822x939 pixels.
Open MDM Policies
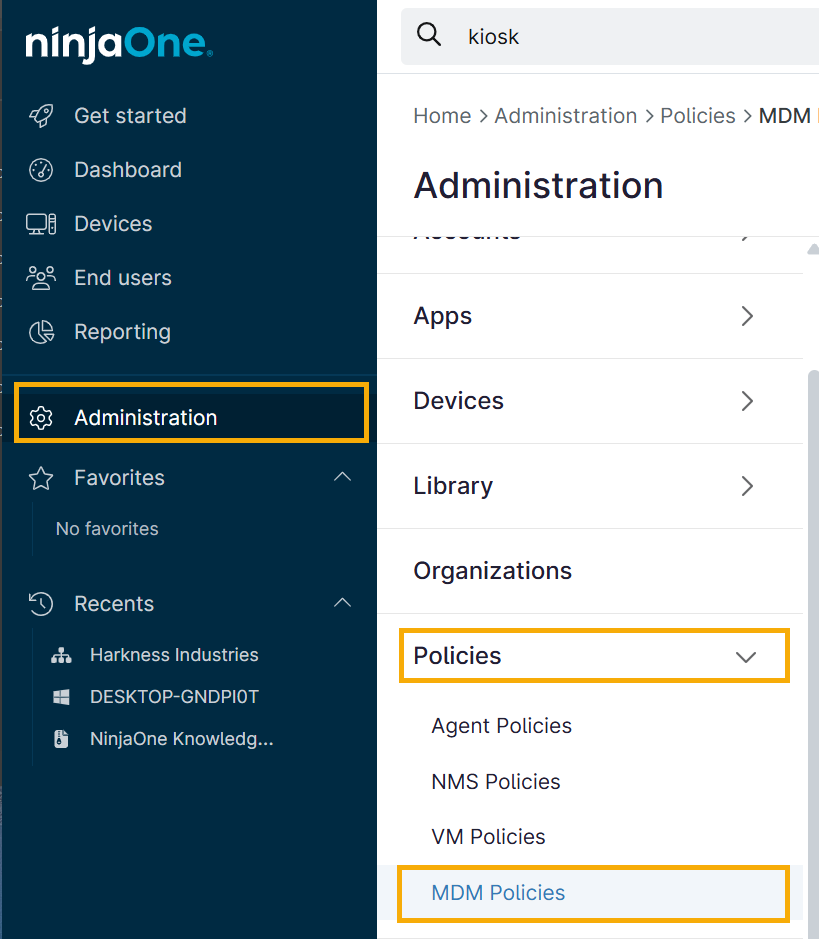coord(497,893)
